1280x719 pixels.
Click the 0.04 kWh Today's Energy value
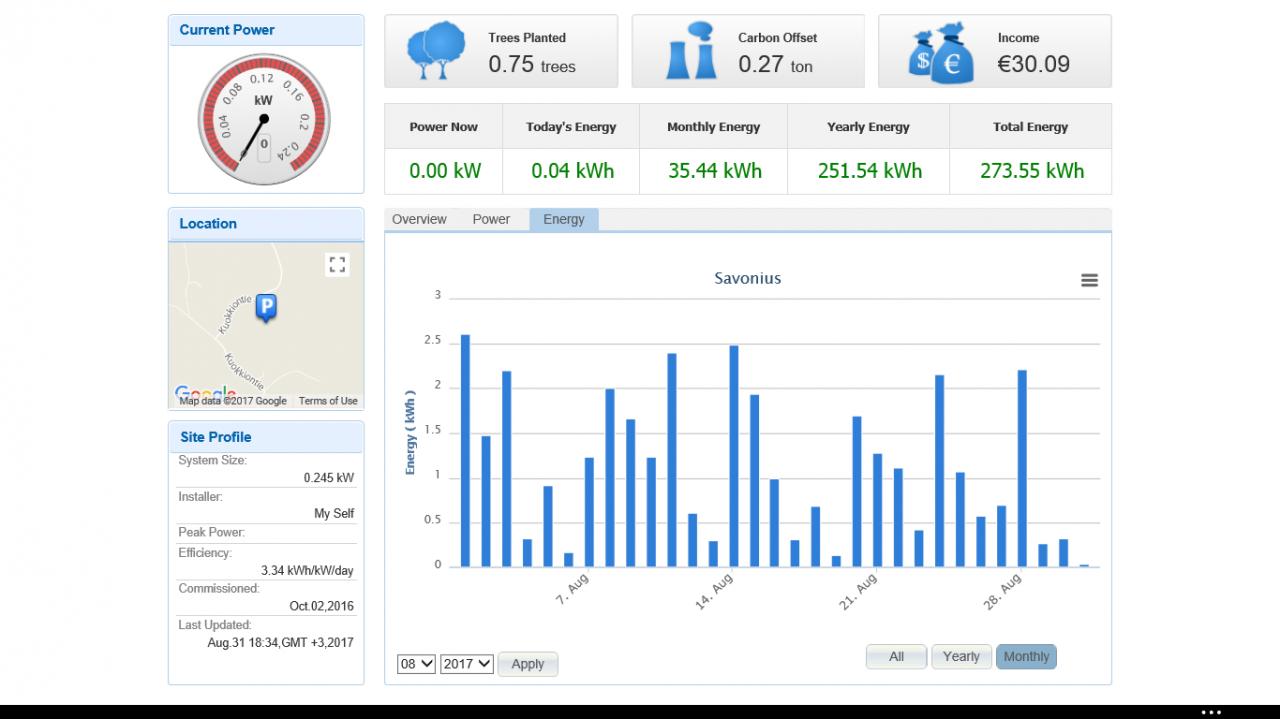573,171
